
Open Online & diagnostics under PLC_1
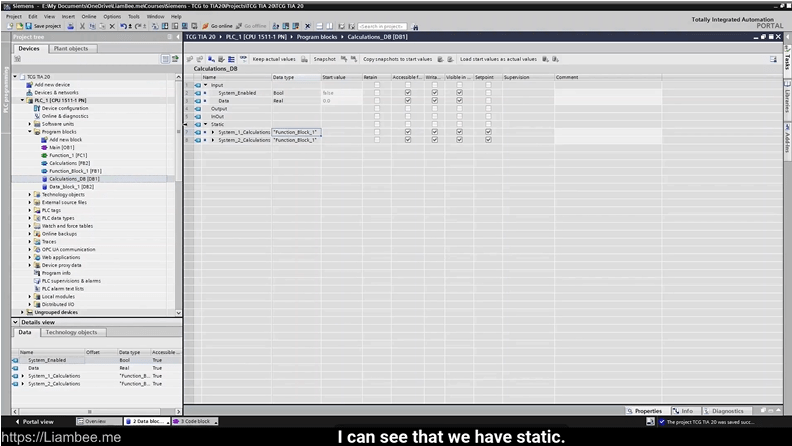pyautogui.click(x=66, y=116)
